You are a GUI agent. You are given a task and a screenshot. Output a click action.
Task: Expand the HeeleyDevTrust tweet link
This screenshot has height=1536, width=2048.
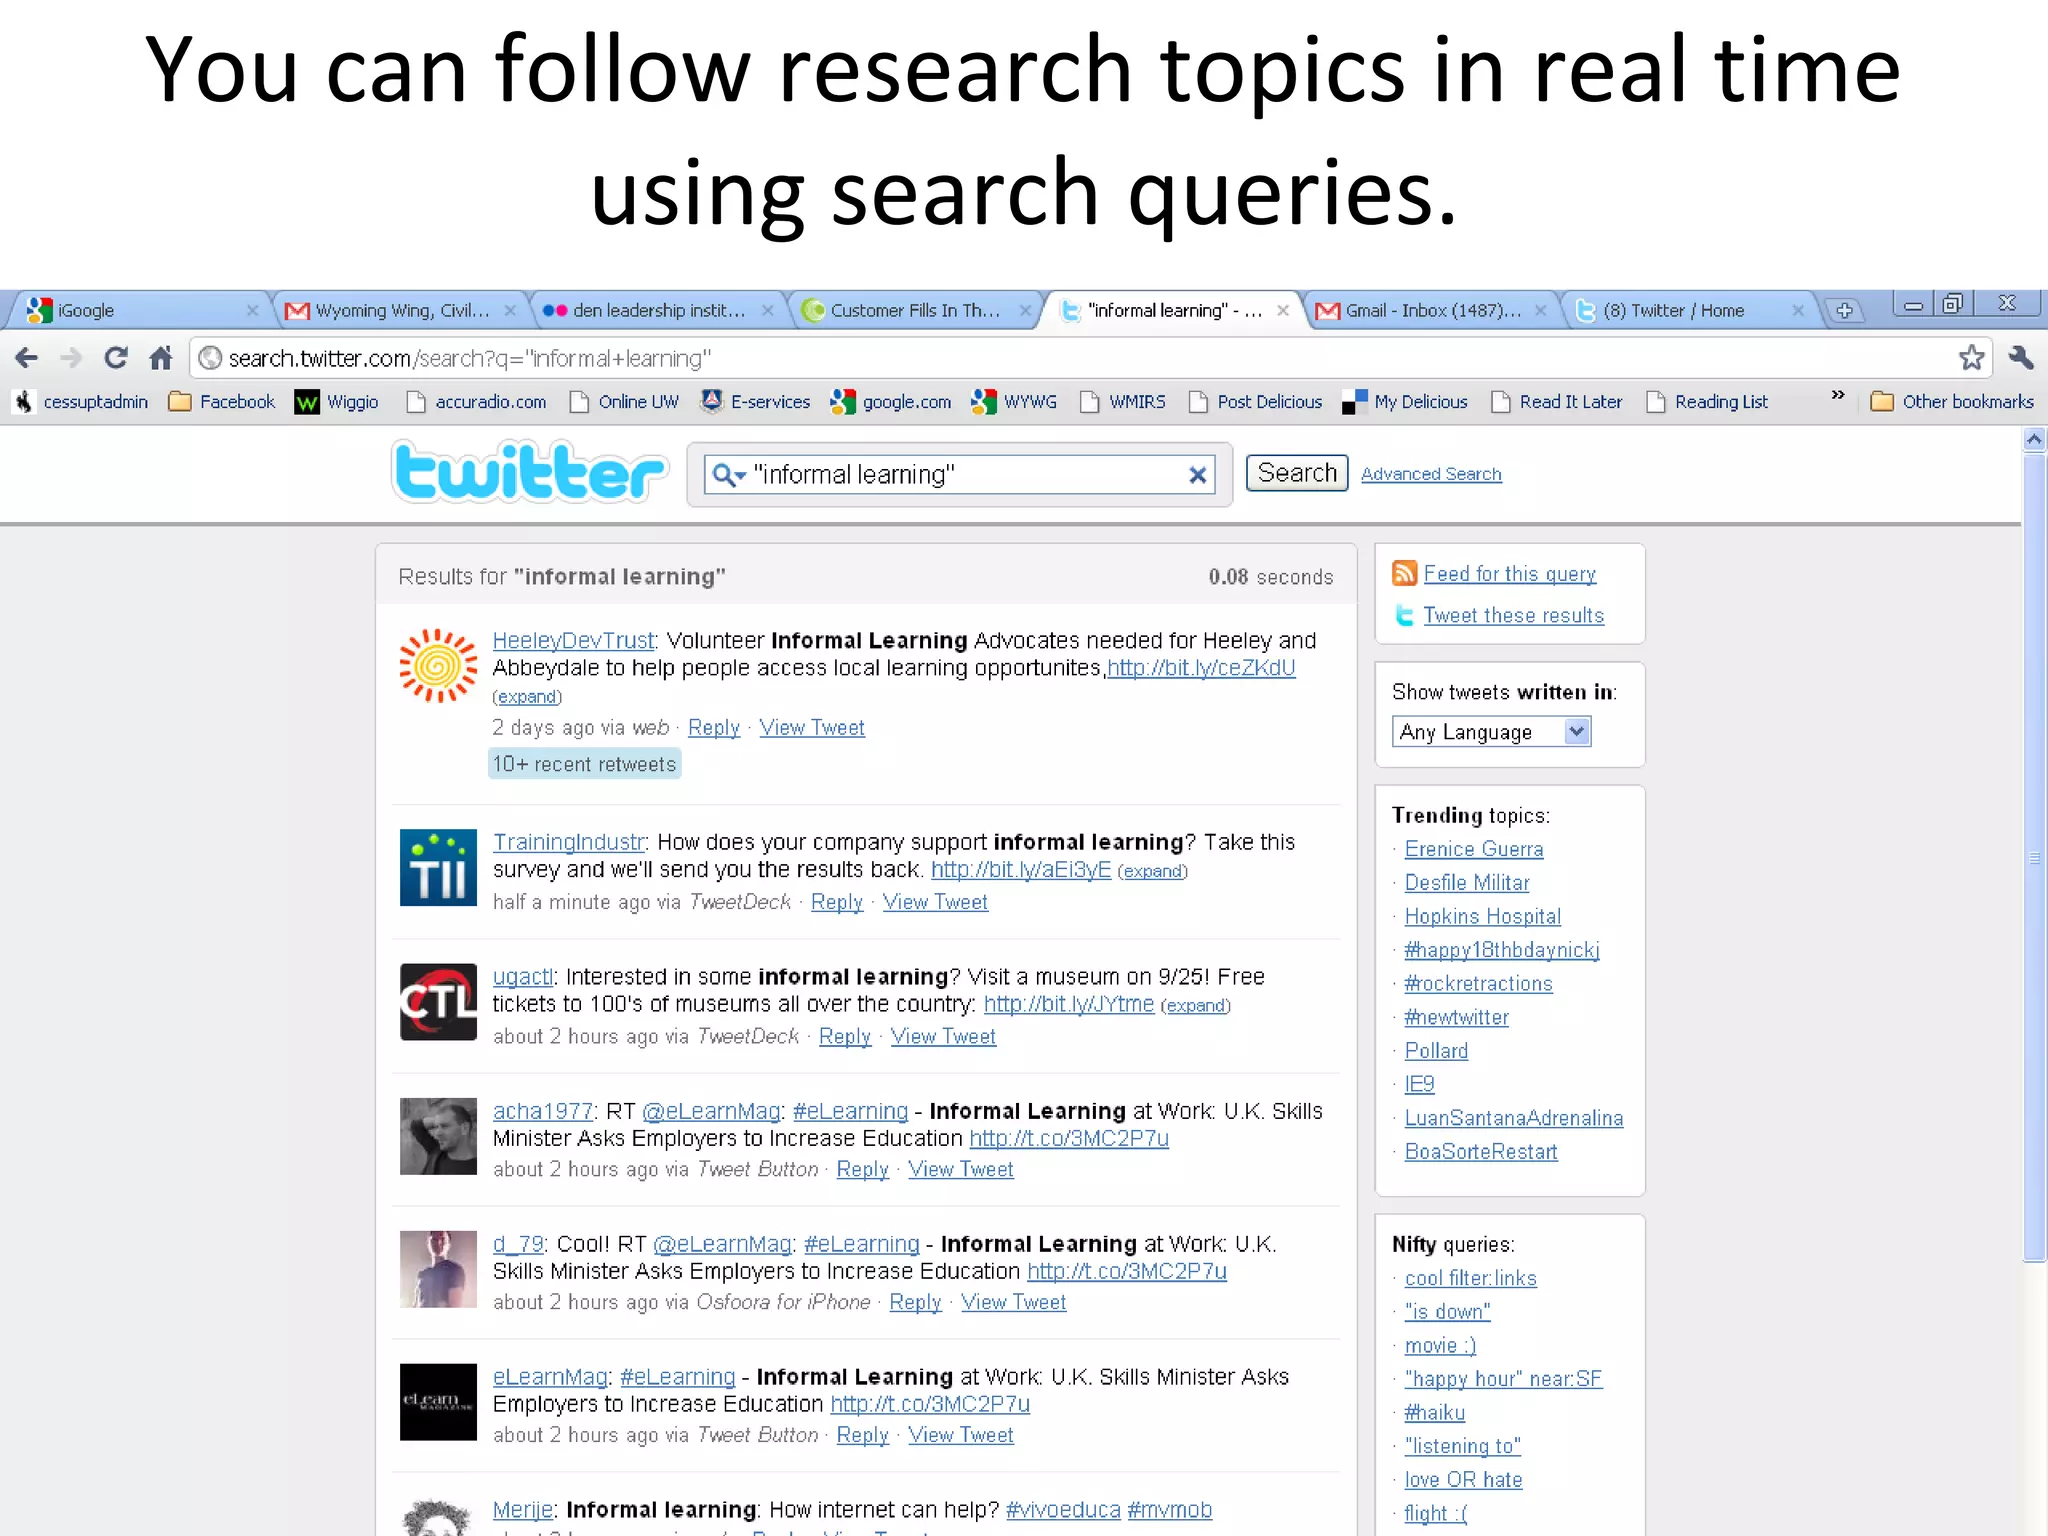[x=527, y=697]
